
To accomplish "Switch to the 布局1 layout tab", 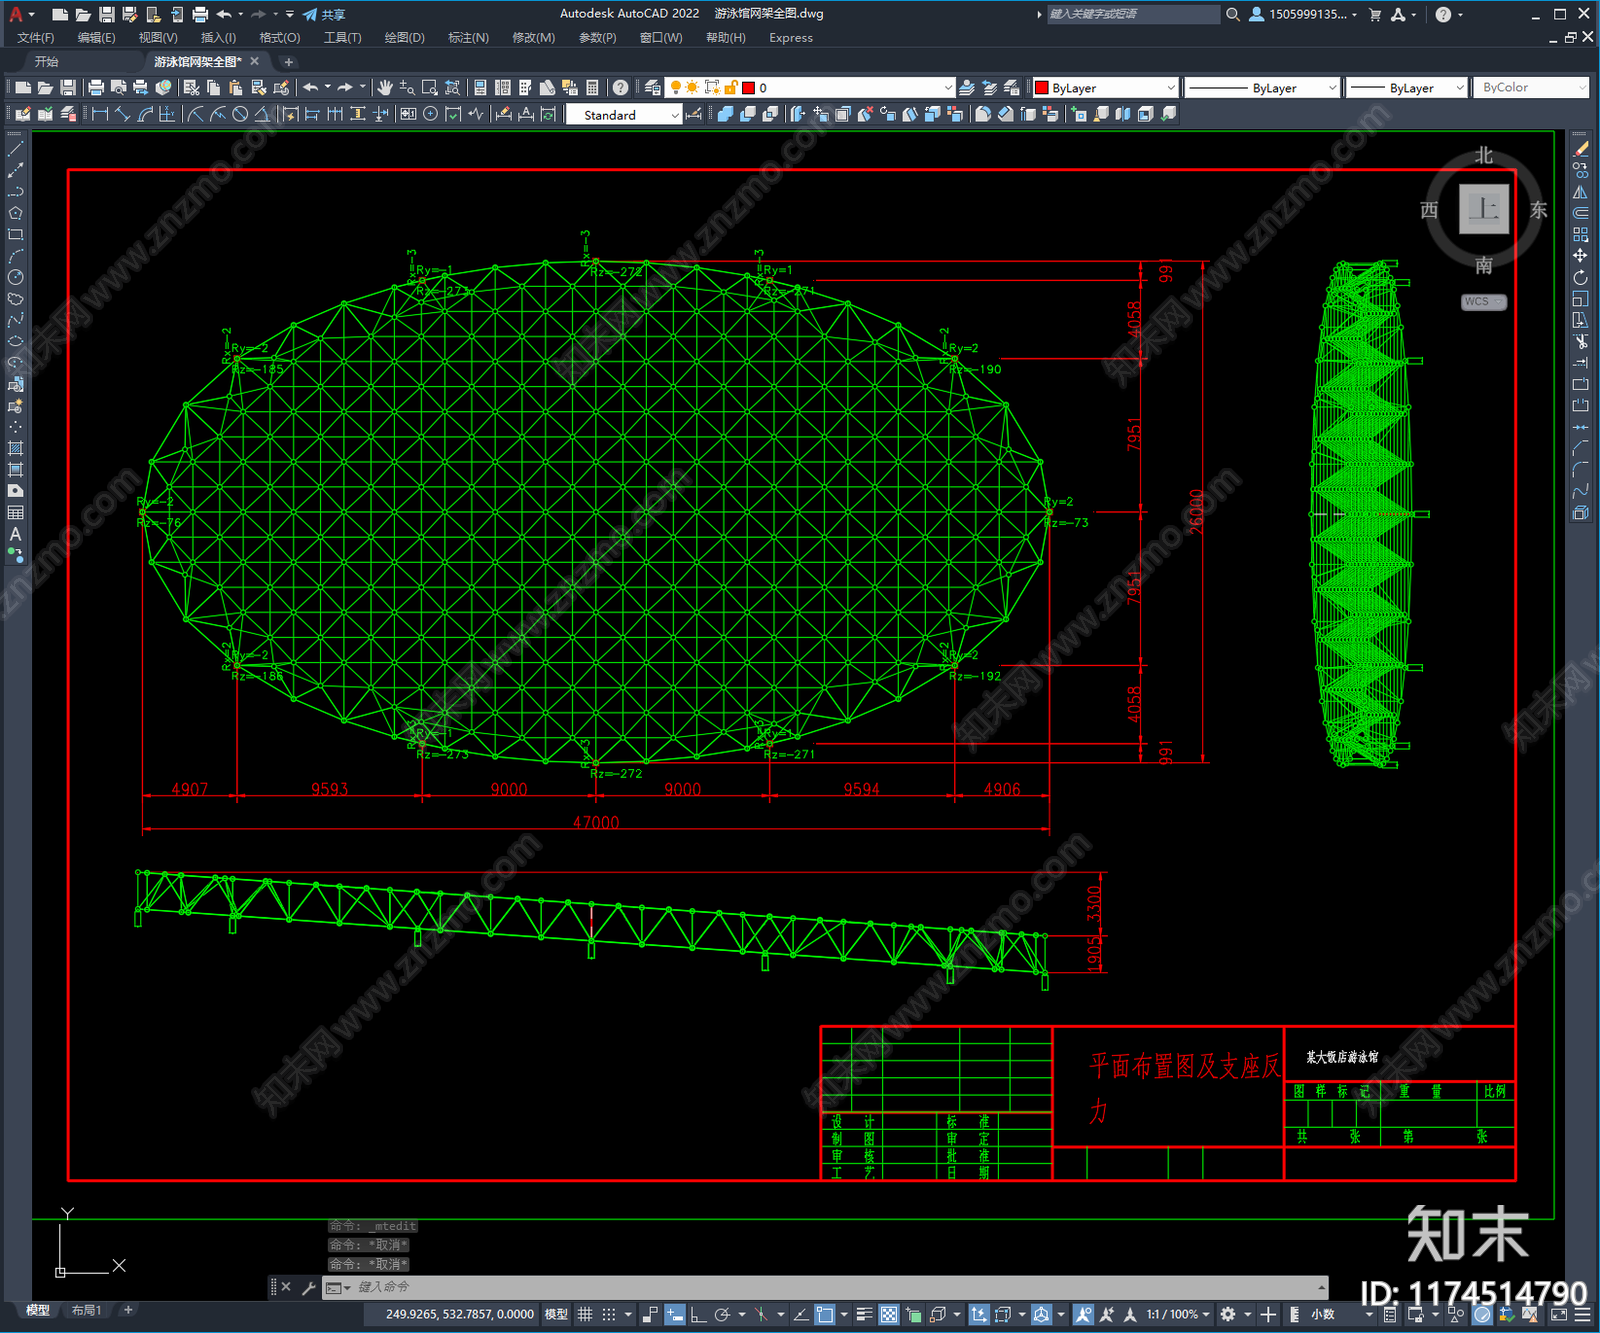I will 87,1310.
